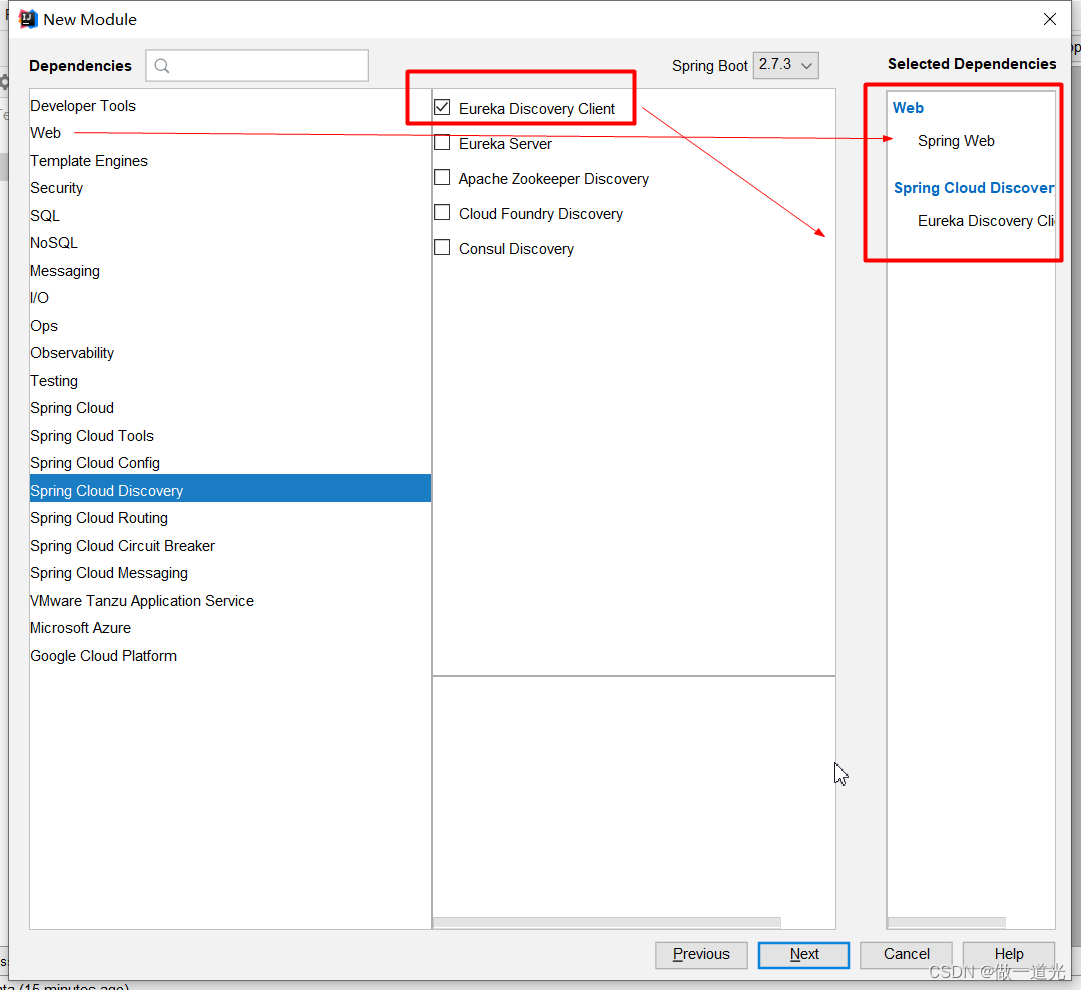Open Help for this dialog
Viewport: 1081px width, 990px height.
tap(1009, 955)
